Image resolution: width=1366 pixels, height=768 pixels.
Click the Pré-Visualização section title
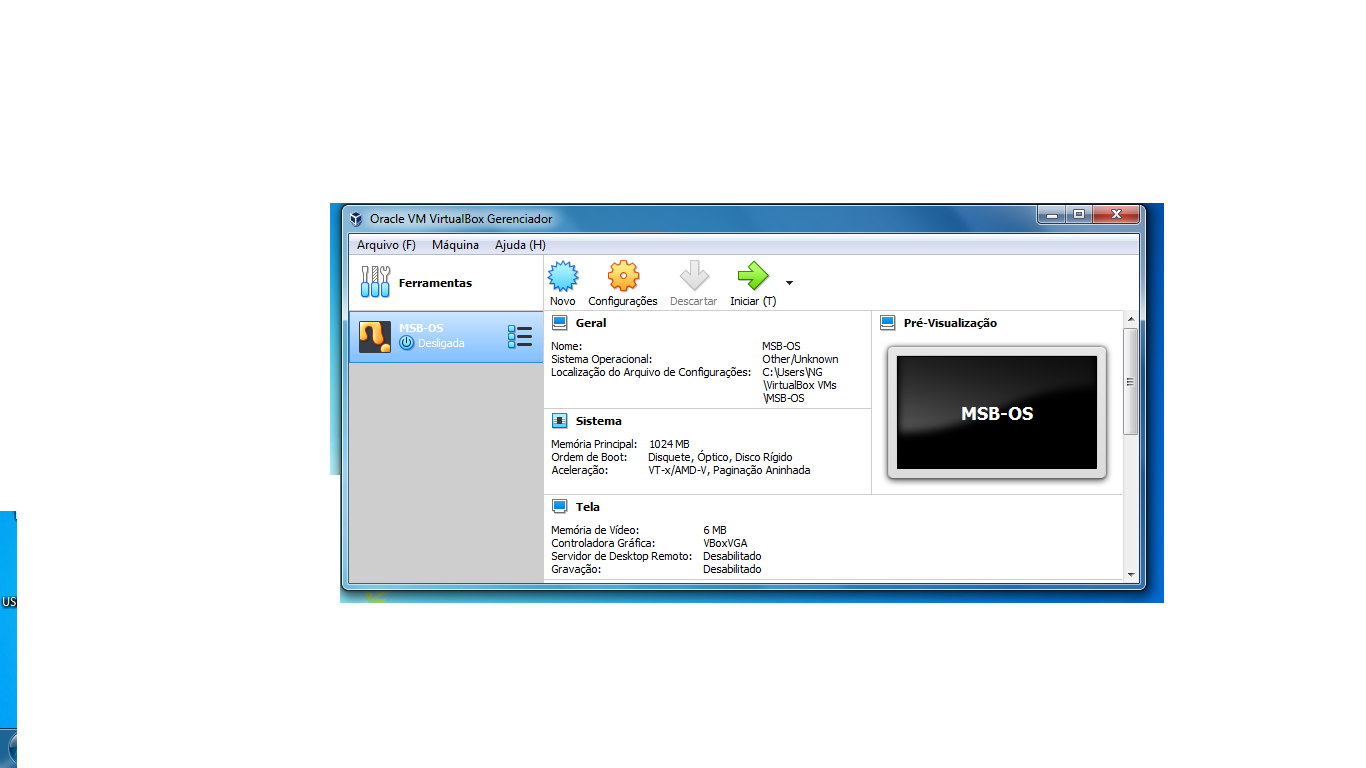[x=950, y=323]
